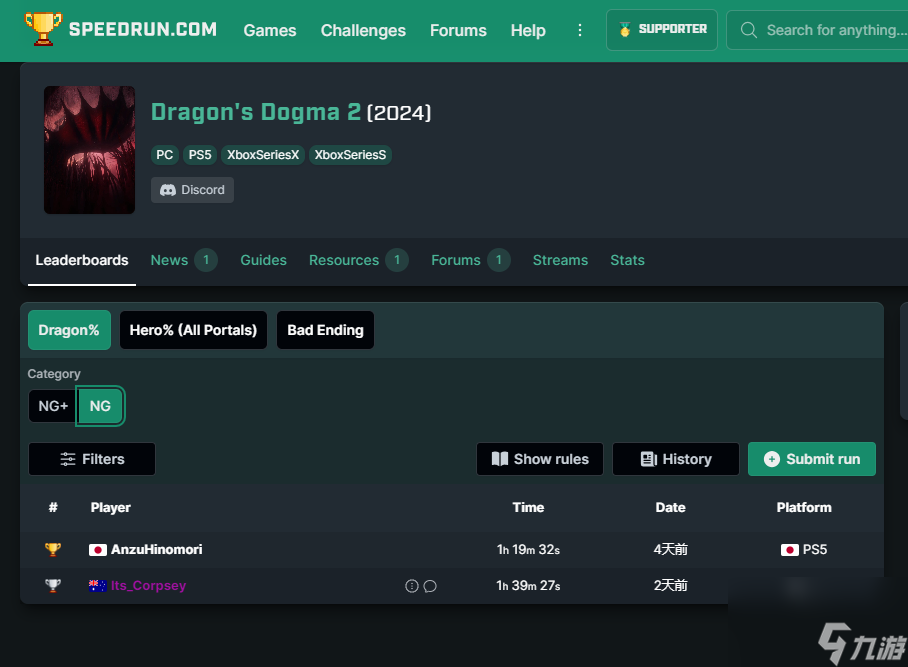Open the Help menu
This screenshot has width=908, height=667.
click(x=528, y=30)
